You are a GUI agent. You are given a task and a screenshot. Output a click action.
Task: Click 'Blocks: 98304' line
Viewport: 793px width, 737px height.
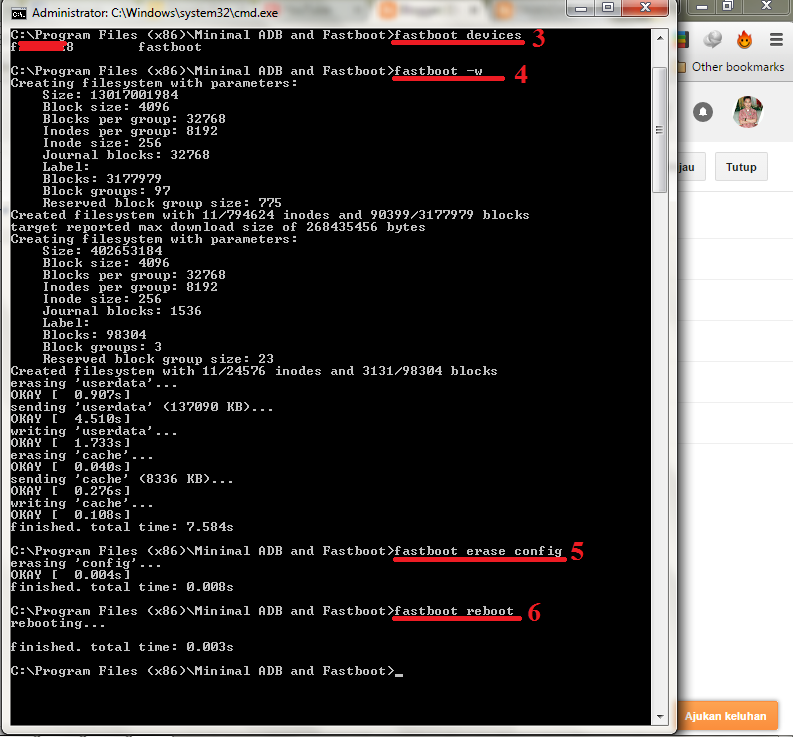click(95, 335)
